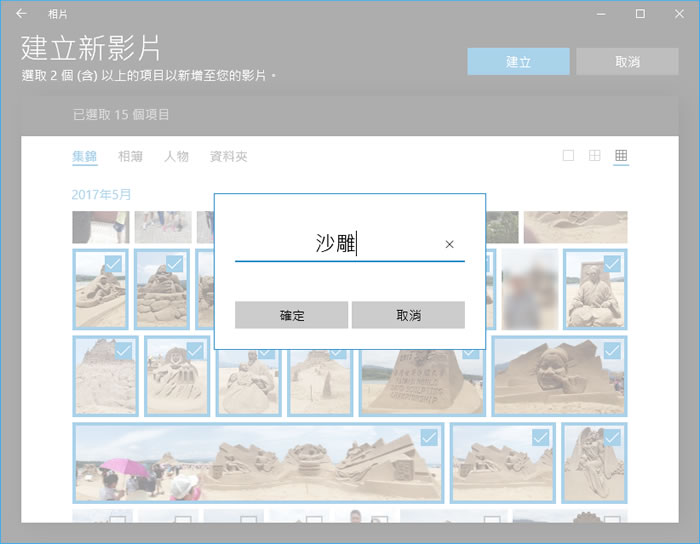
Task: Uncheck the second photo in the second row
Action: click(162, 289)
